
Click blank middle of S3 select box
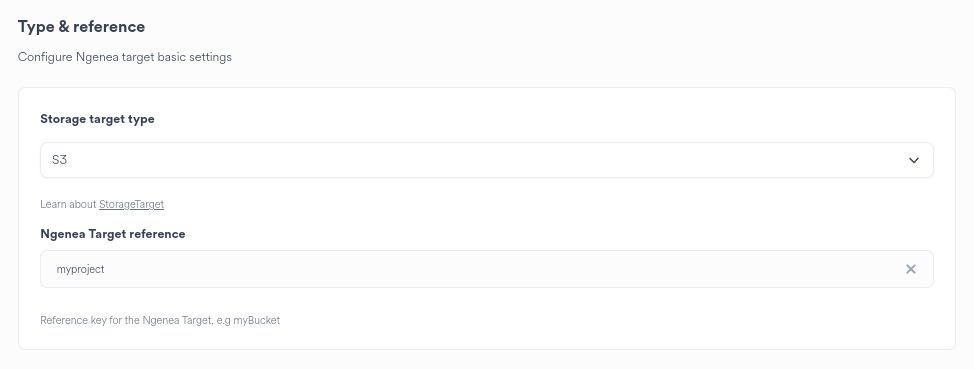(486, 160)
